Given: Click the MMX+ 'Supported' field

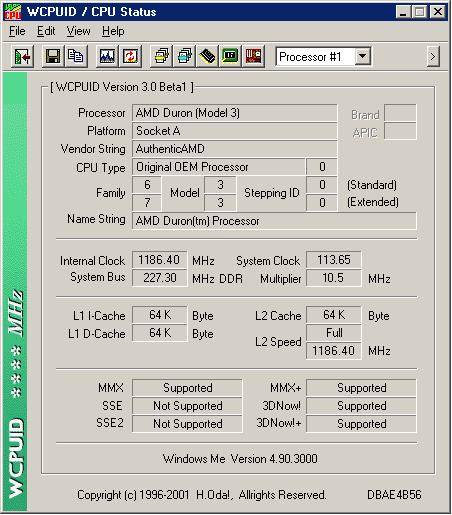Looking at the screenshot, I should 361,388.
